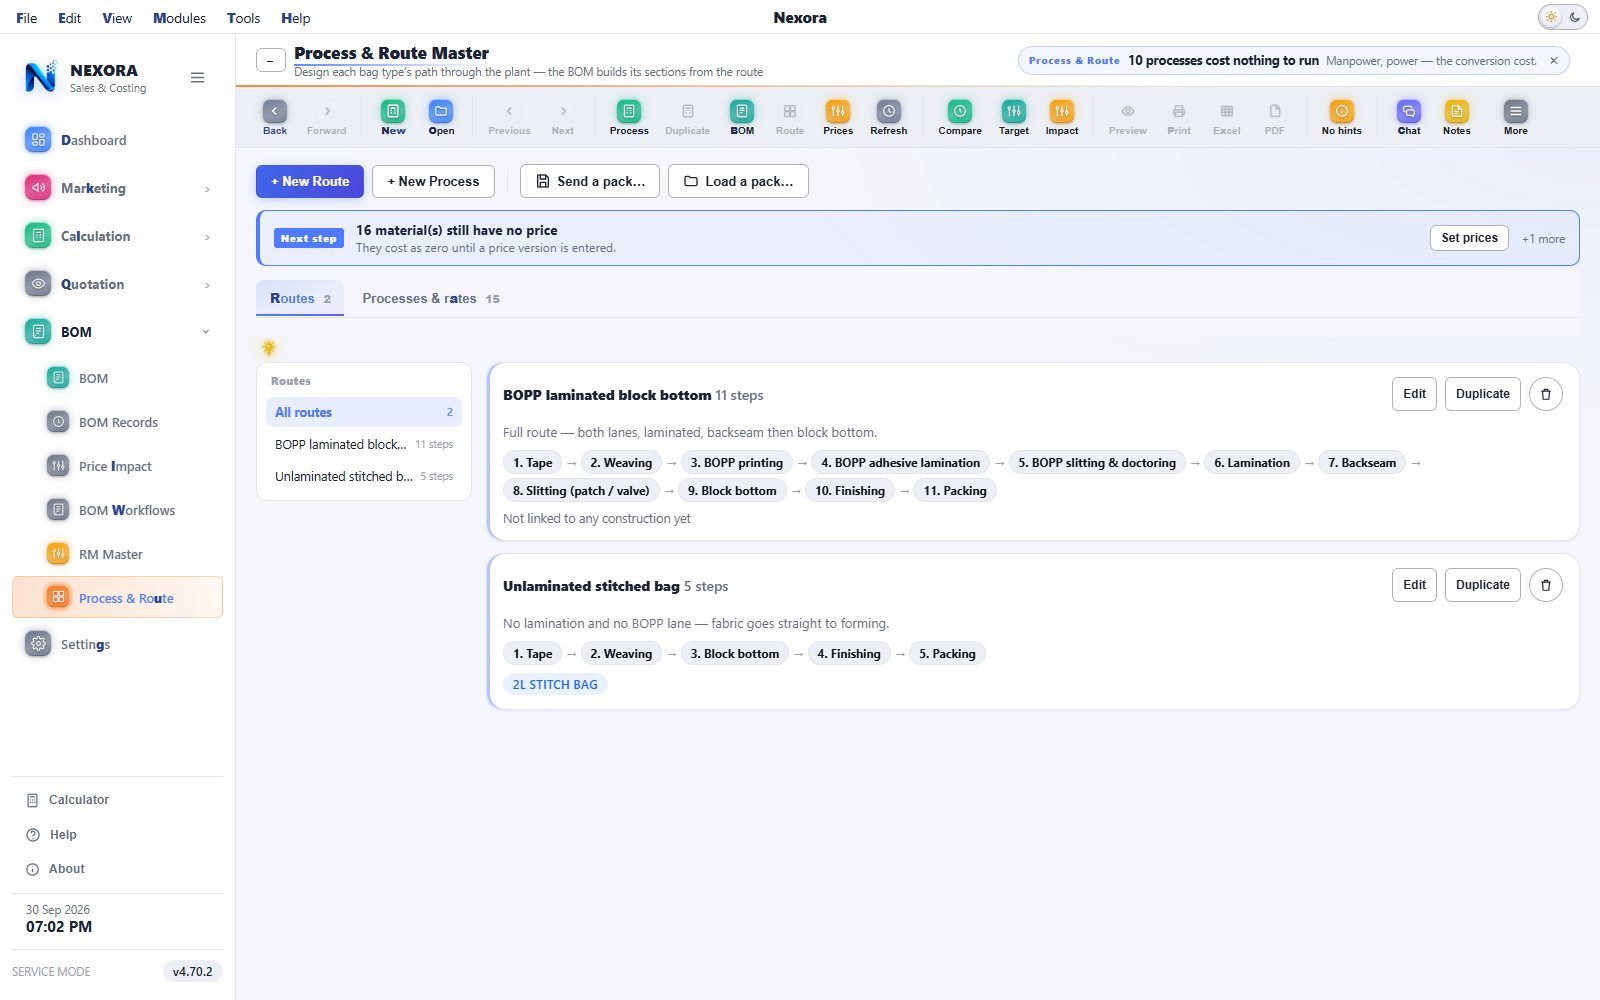Viewport: 1600px width, 1000px height.
Task: Click the + New Route button
Action: [x=310, y=181]
